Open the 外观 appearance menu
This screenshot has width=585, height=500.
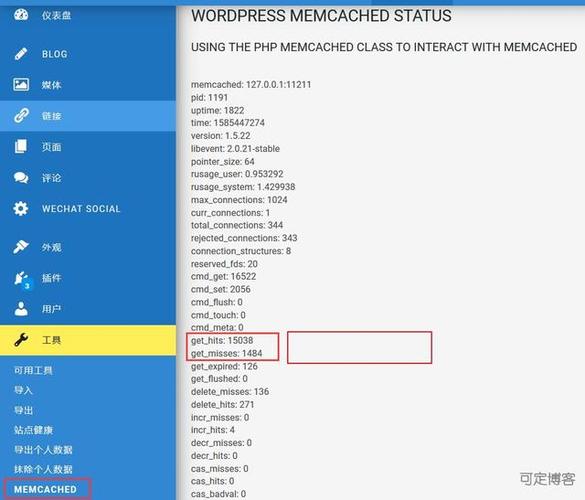point(51,247)
